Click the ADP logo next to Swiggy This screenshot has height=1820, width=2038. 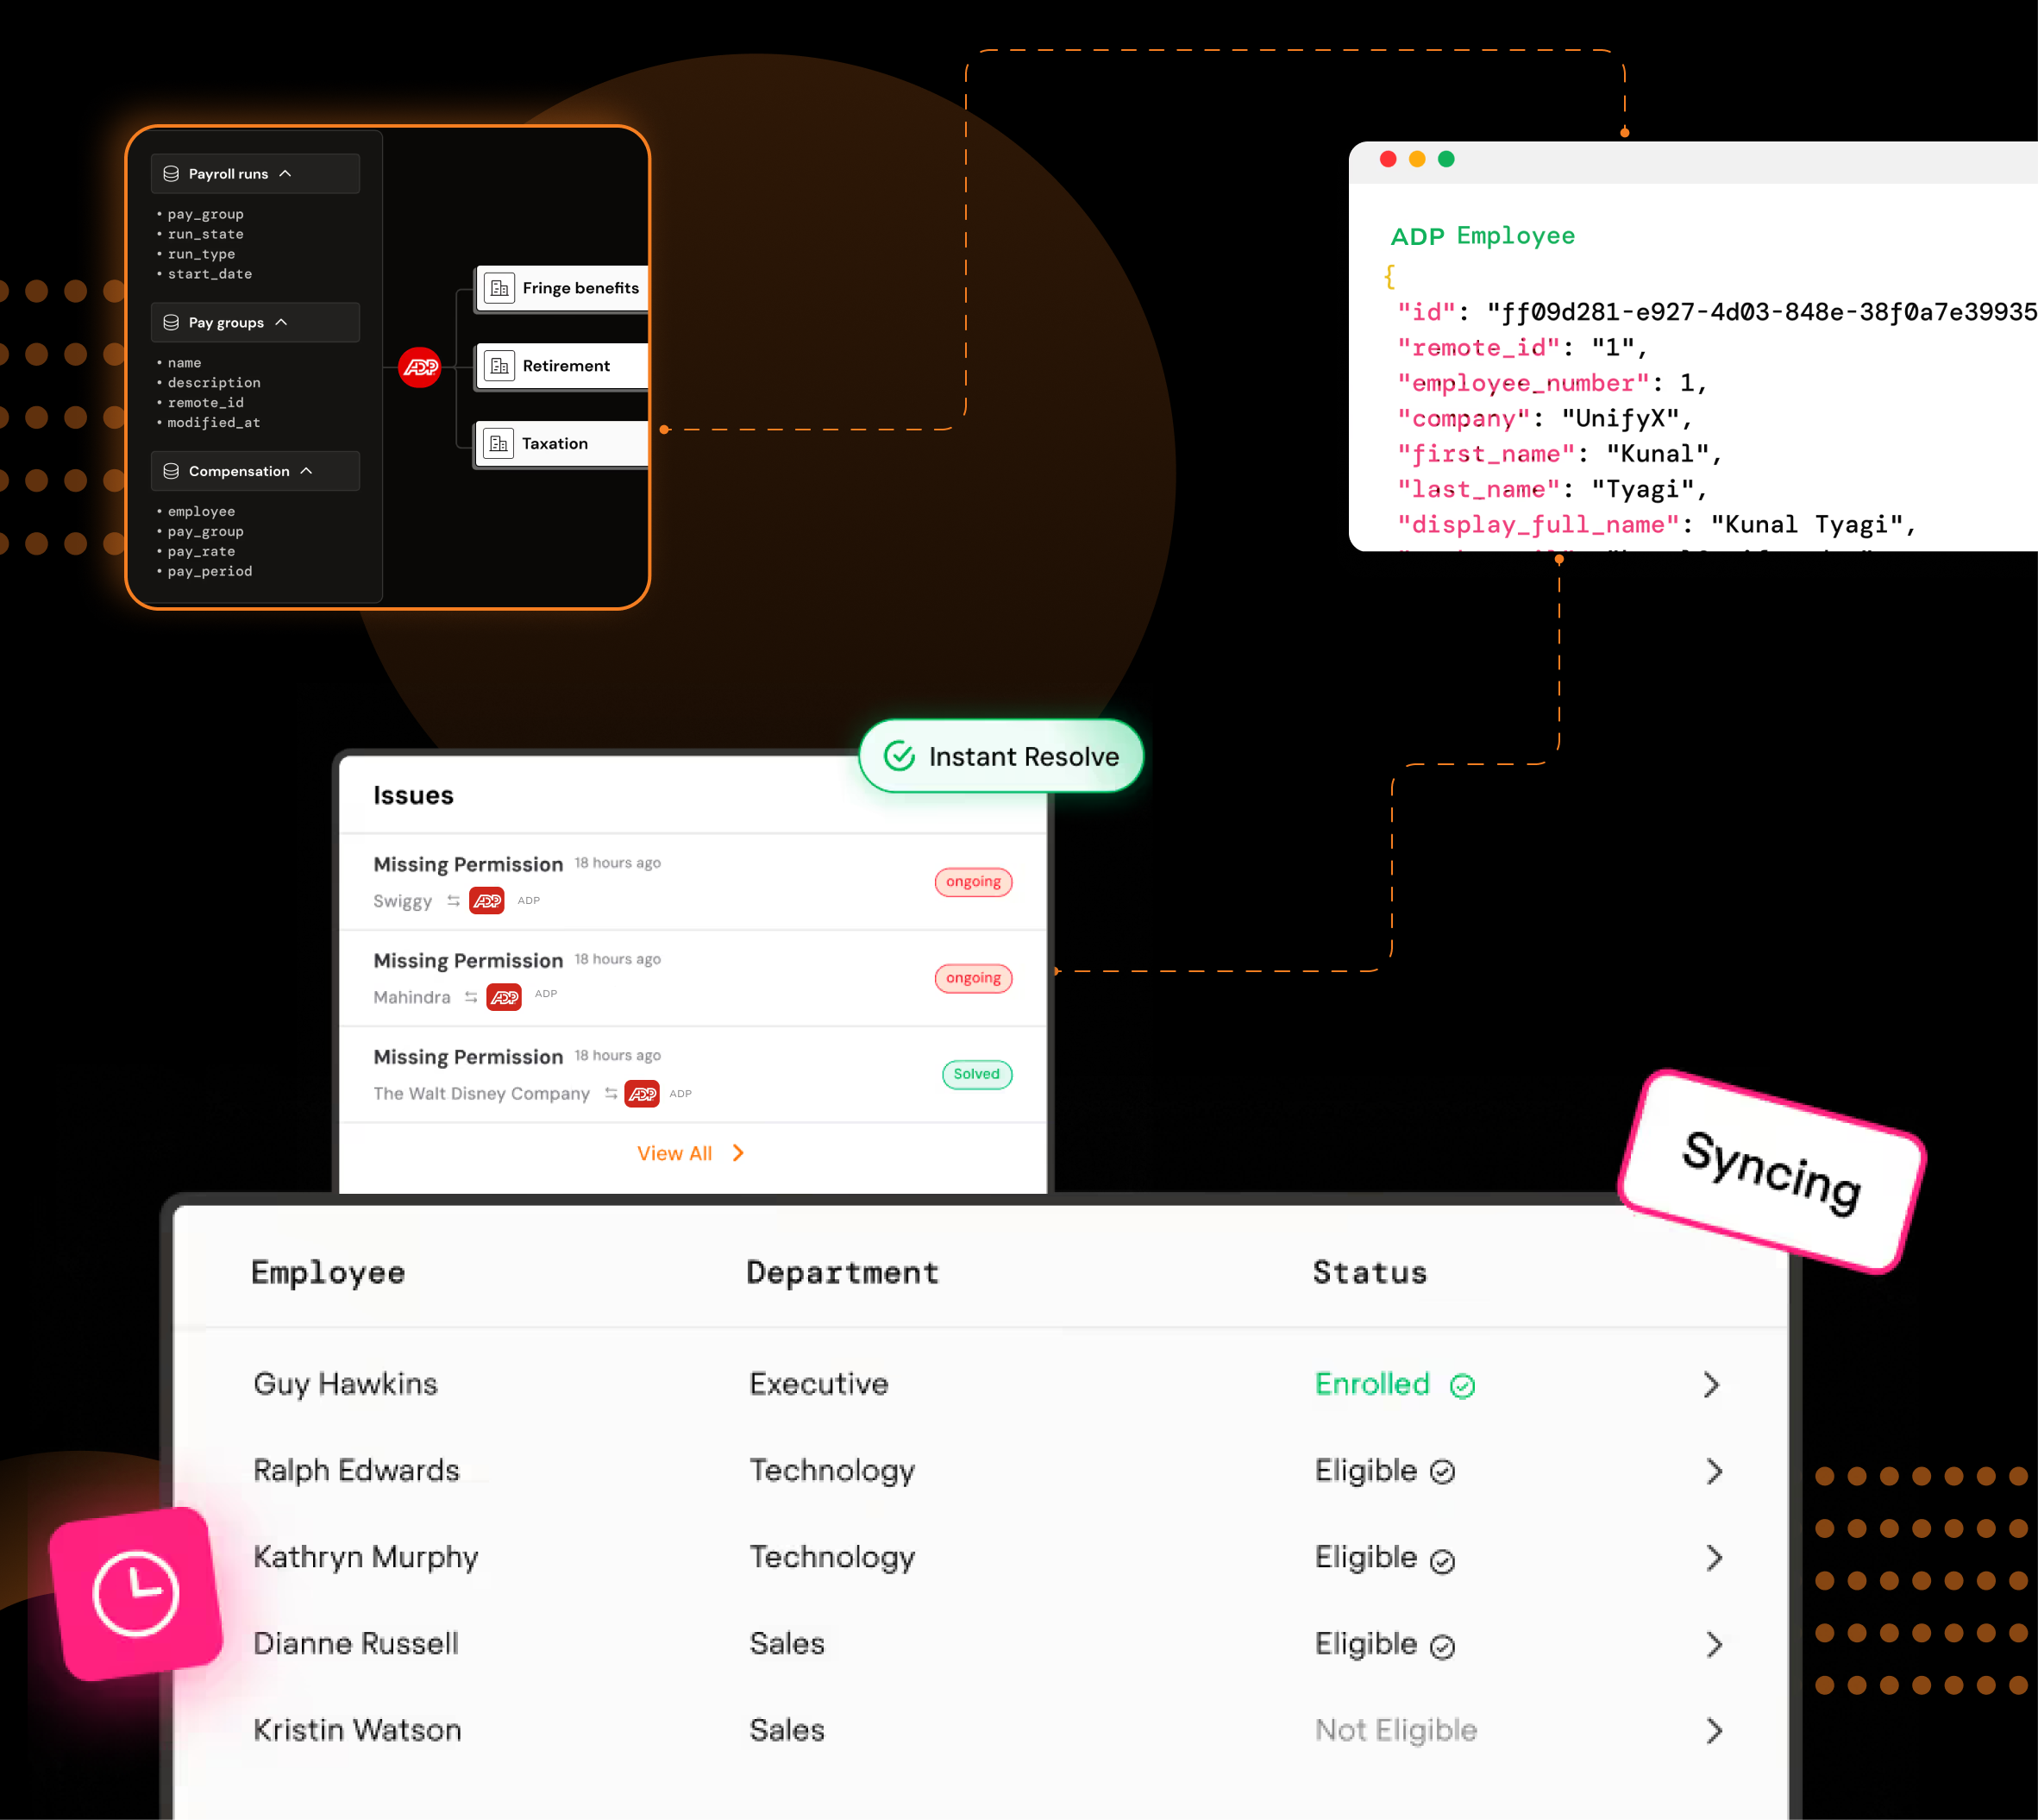coord(487,900)
